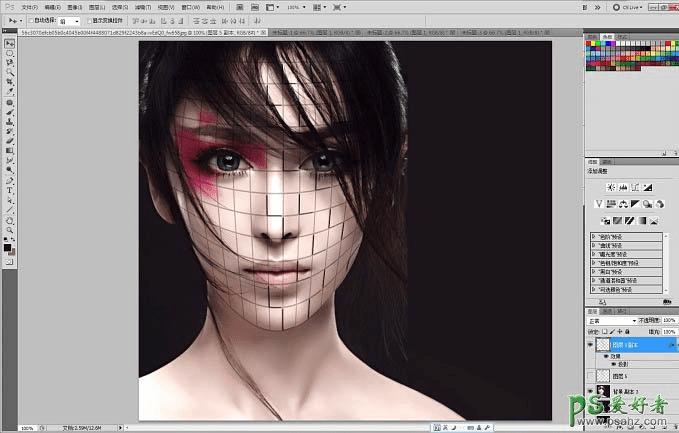The height and width of the screenshot is (433, 679).
Task: Open the layer blend mode dropdown
Action: click(612, 320)
